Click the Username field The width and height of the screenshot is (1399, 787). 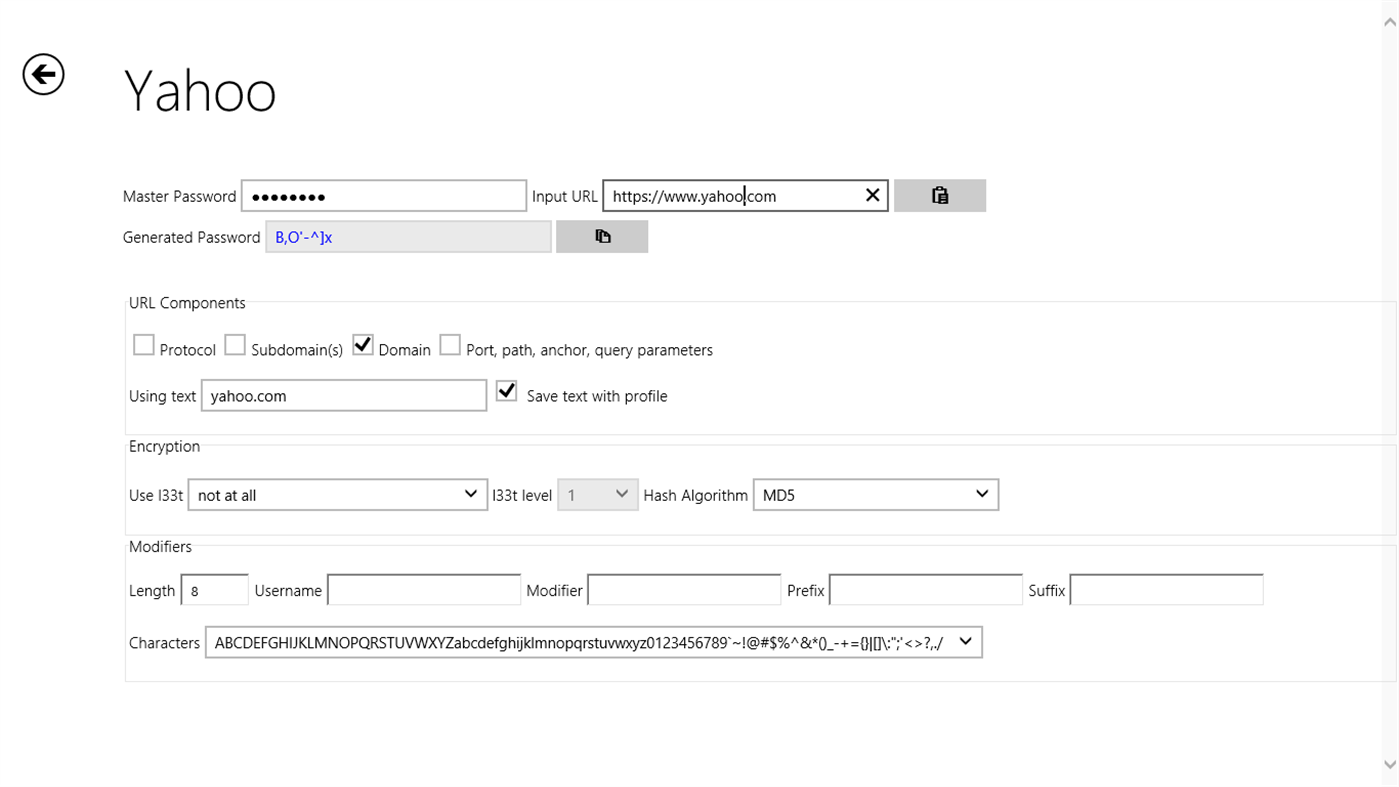click(423, 590)
